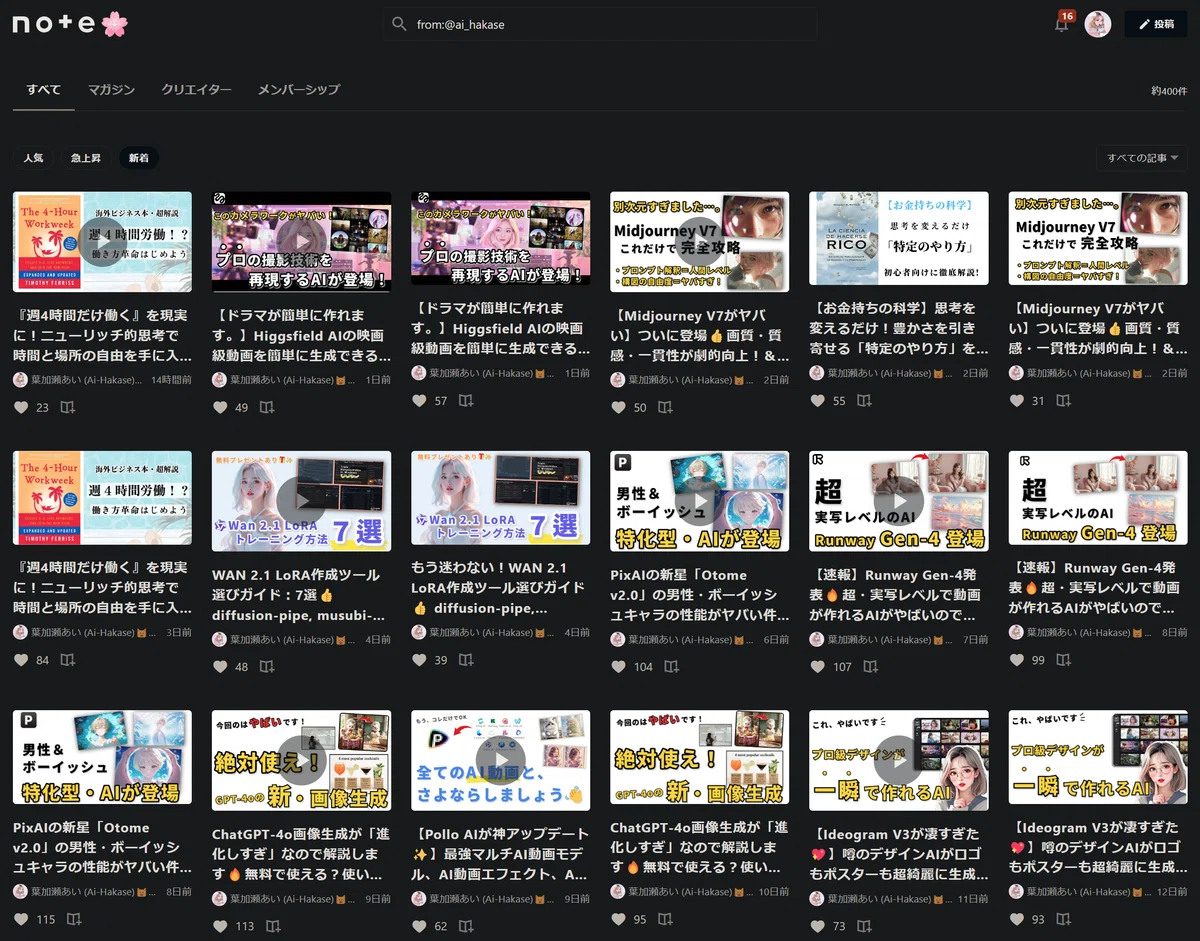This screenshot has height=941, width=1200.
Task: Switch to the すべて tab
Action: click(43, 89)
